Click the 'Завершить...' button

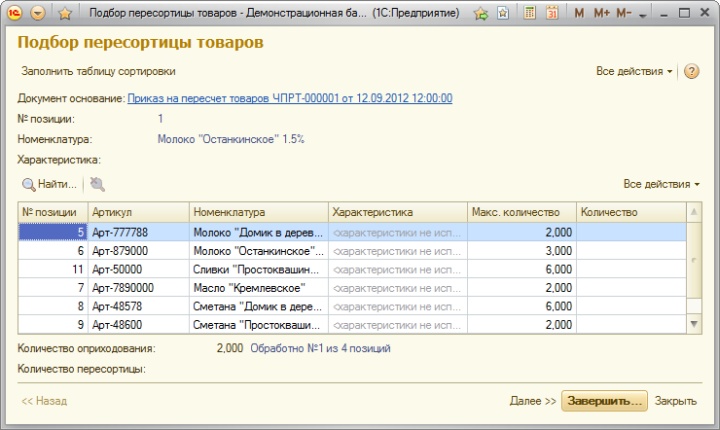point(604,401)
